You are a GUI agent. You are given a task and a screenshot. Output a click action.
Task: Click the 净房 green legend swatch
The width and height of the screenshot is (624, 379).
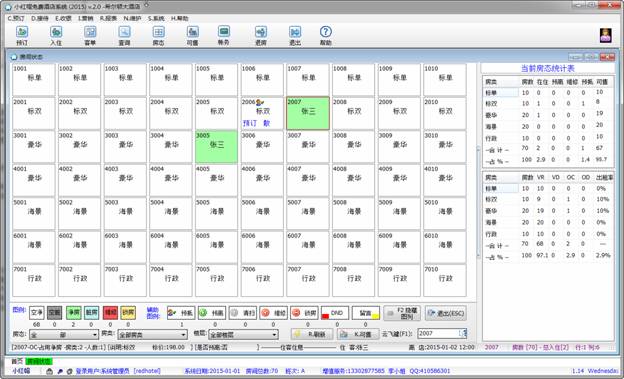click(x=74, y=313)
